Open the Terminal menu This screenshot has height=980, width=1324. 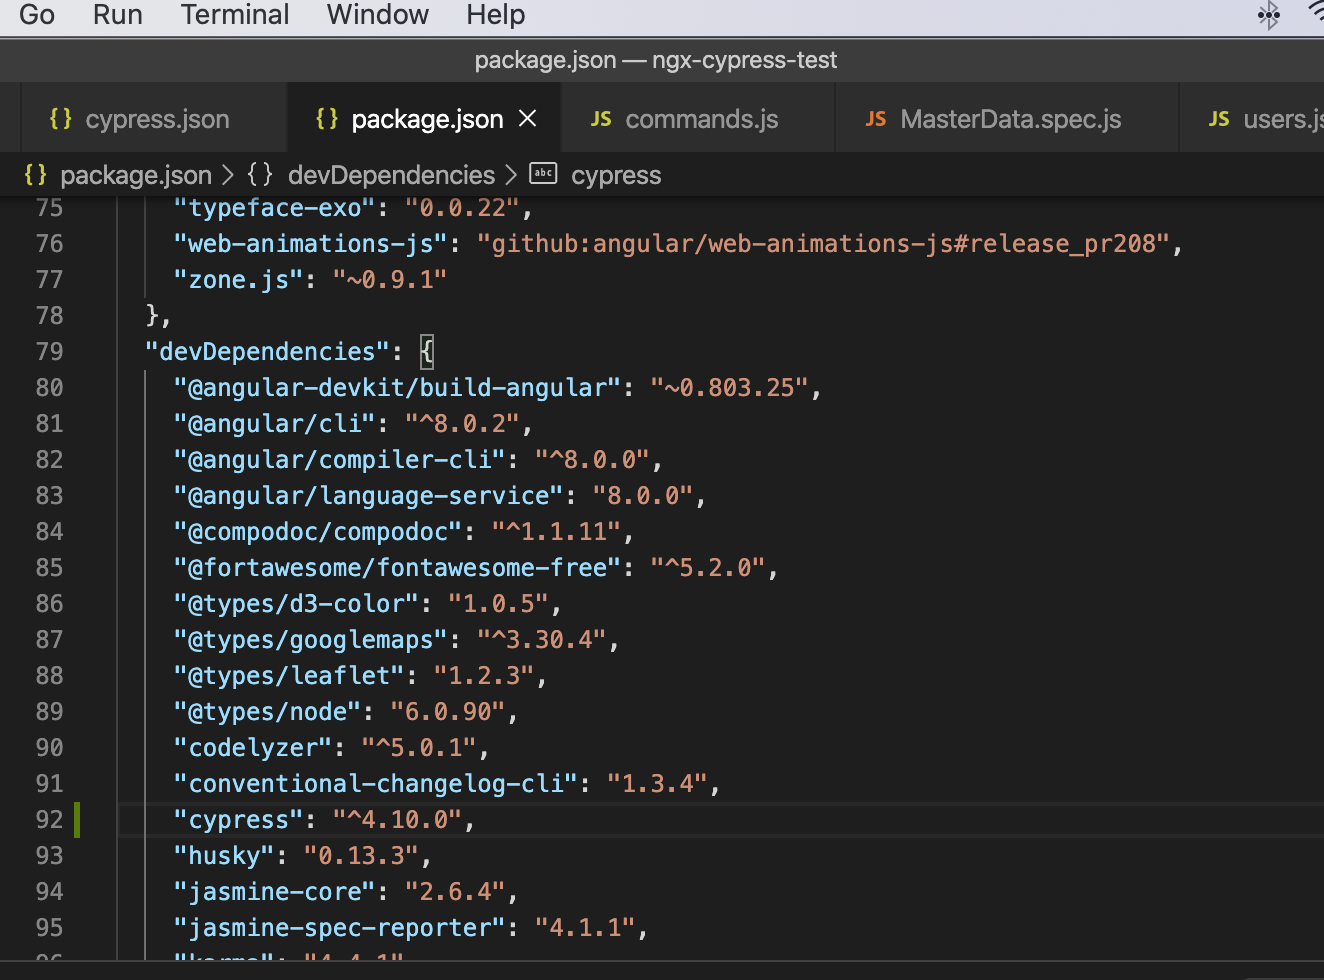tap(235, 15)
